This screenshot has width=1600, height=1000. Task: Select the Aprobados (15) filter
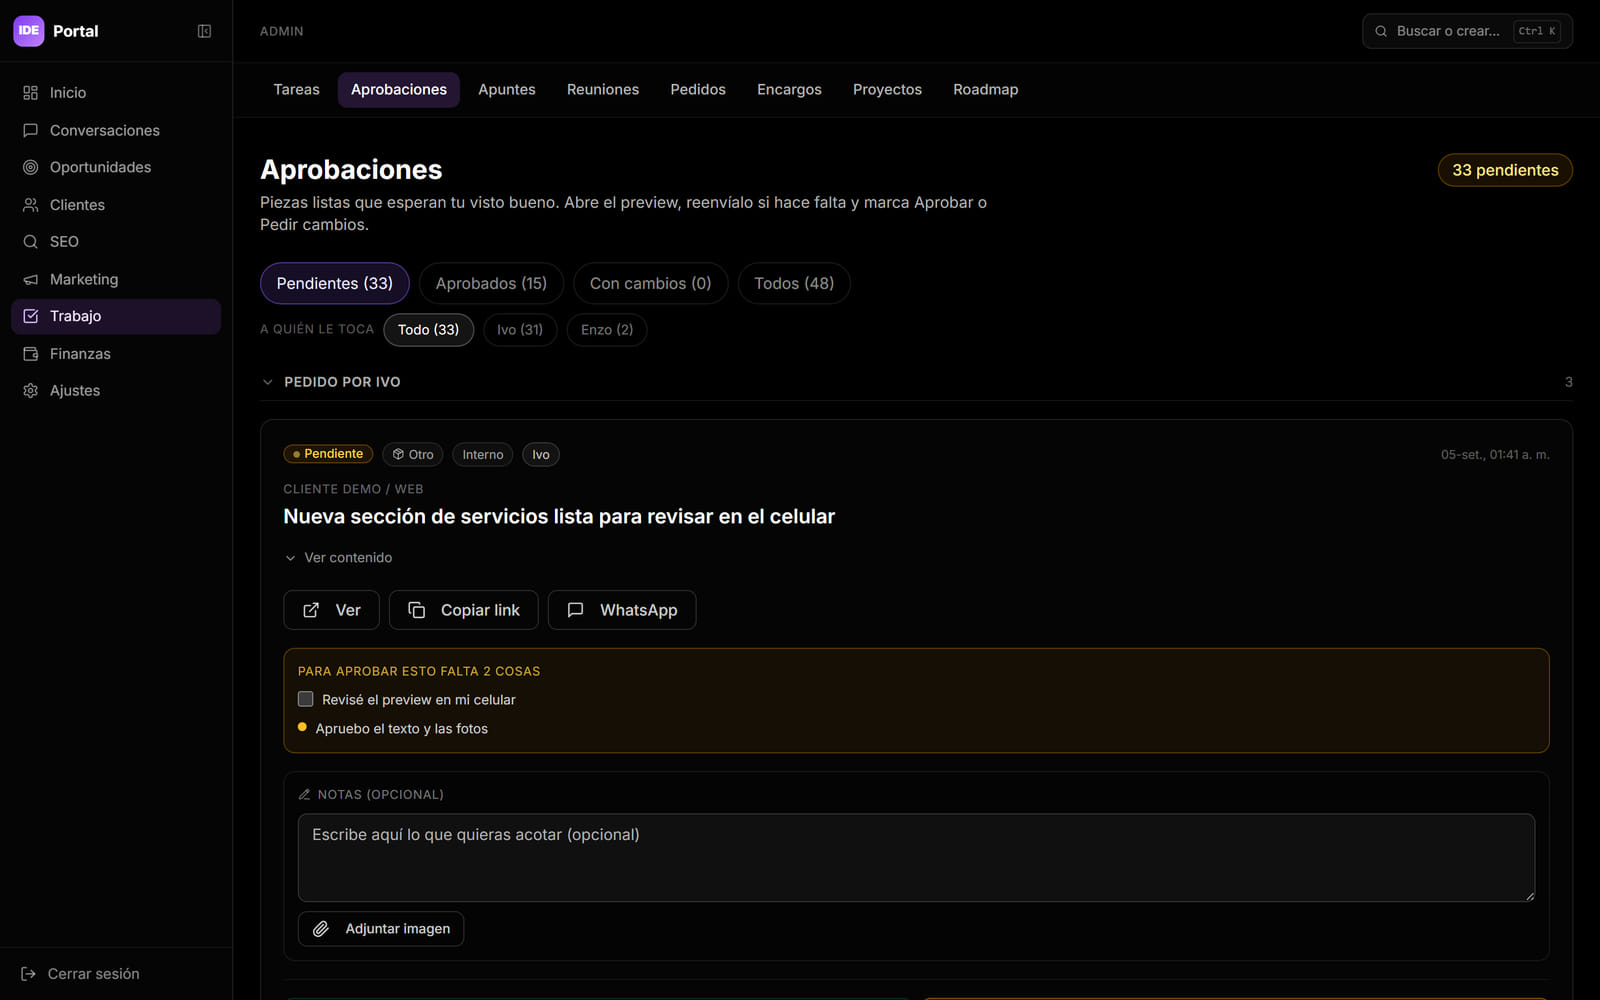tap(491, 283)
